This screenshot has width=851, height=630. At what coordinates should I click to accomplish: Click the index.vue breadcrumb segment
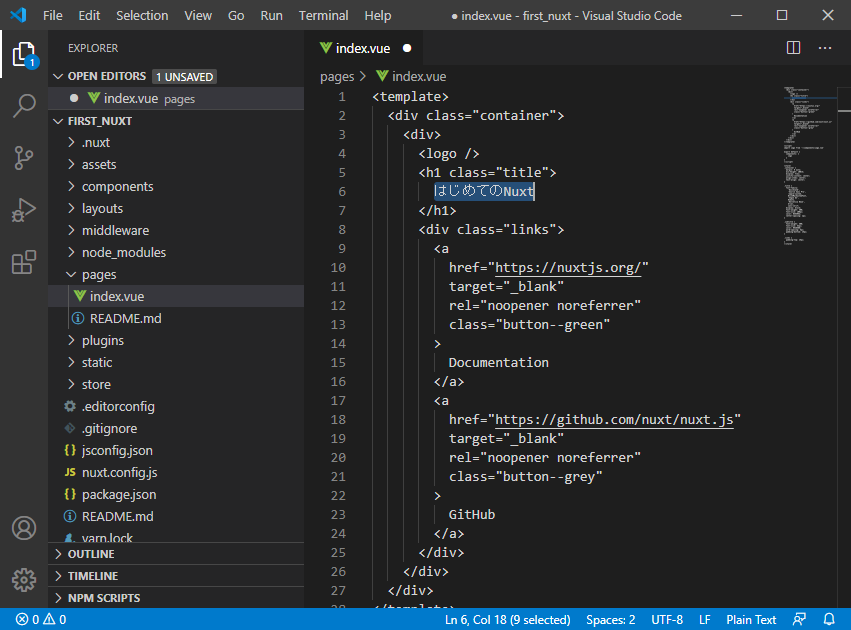point(412,77)
